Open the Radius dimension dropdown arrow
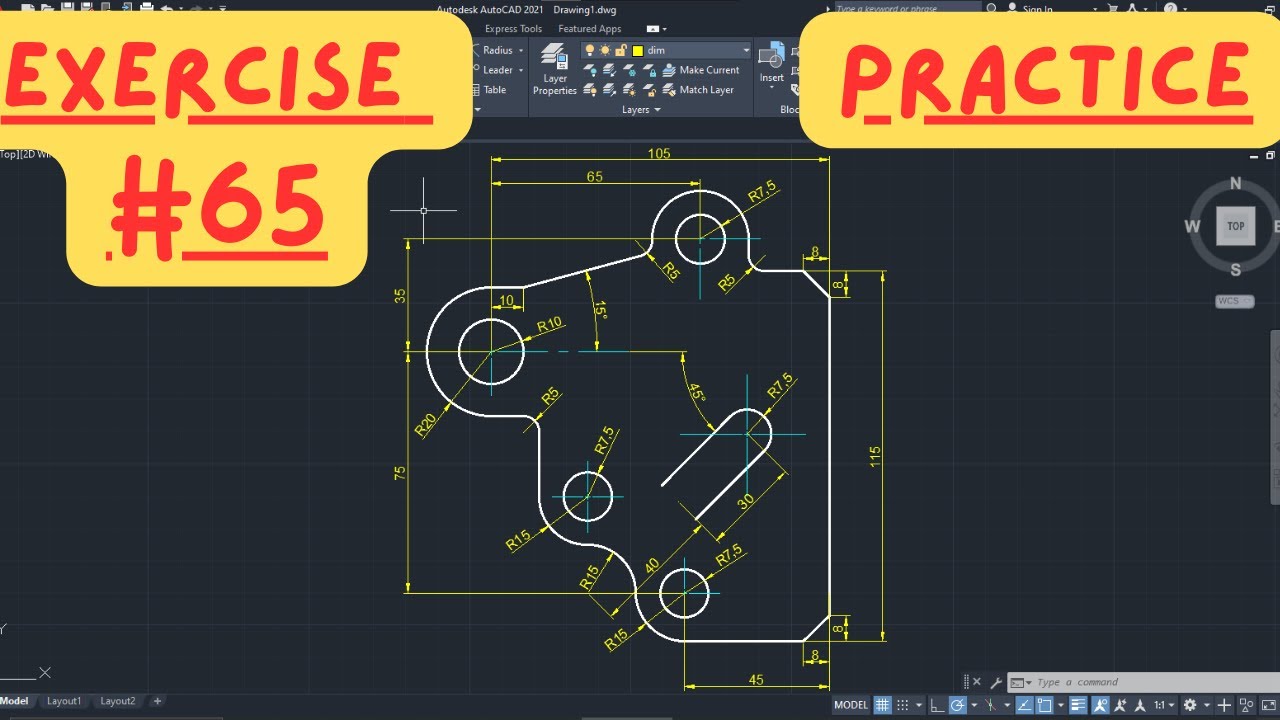Image resolution: width=1280 pixels, height=720 pixels. 521,50
